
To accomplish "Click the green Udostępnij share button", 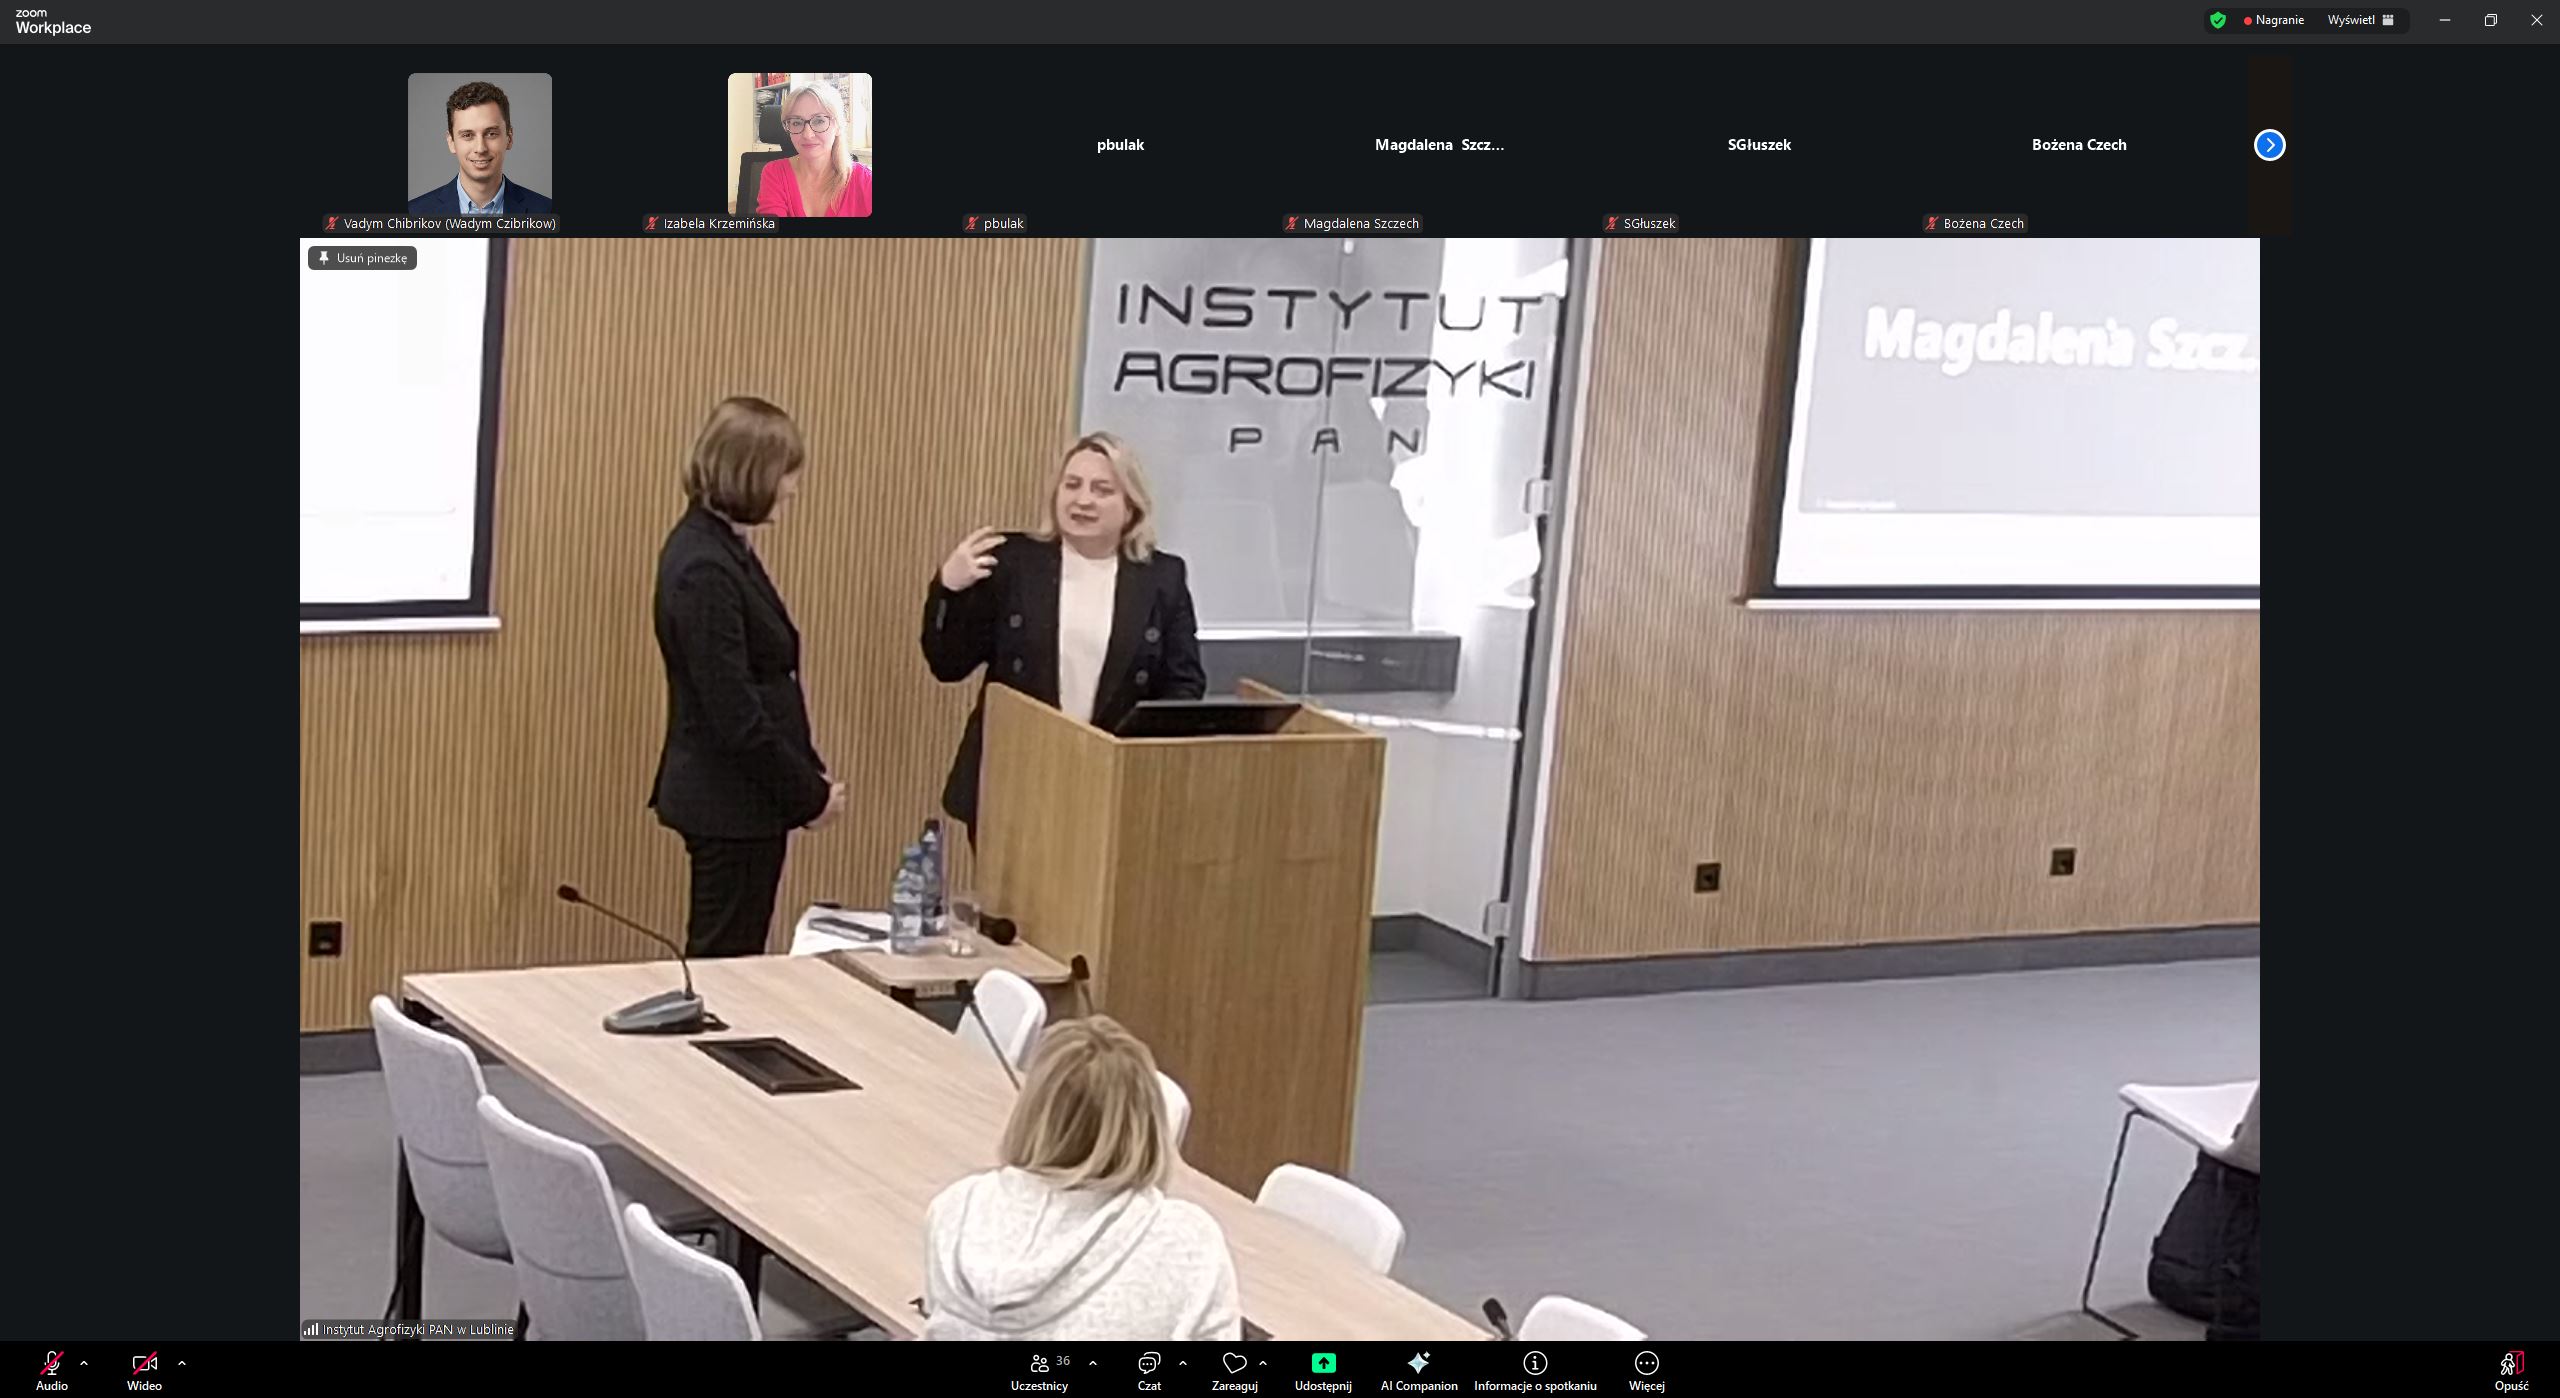I will pos(1323,1364).
